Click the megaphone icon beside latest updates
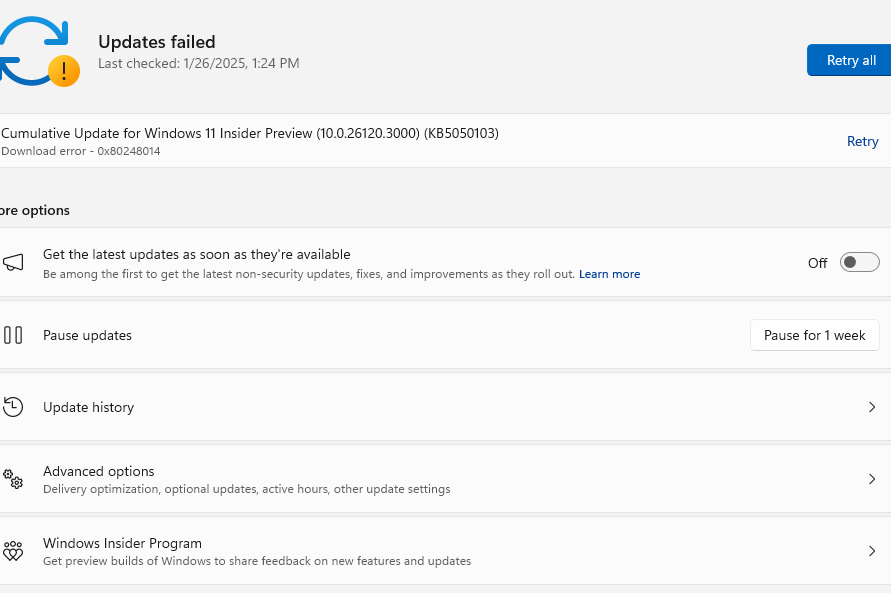891x593 pixels. (13, 263)
